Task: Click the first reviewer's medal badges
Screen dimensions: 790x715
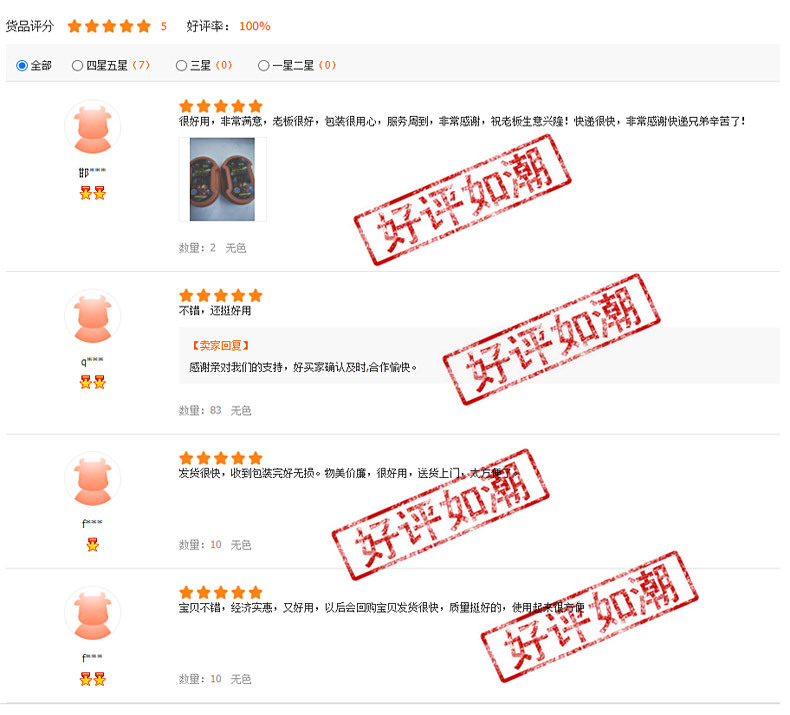Action: click(x=93, y=193)
